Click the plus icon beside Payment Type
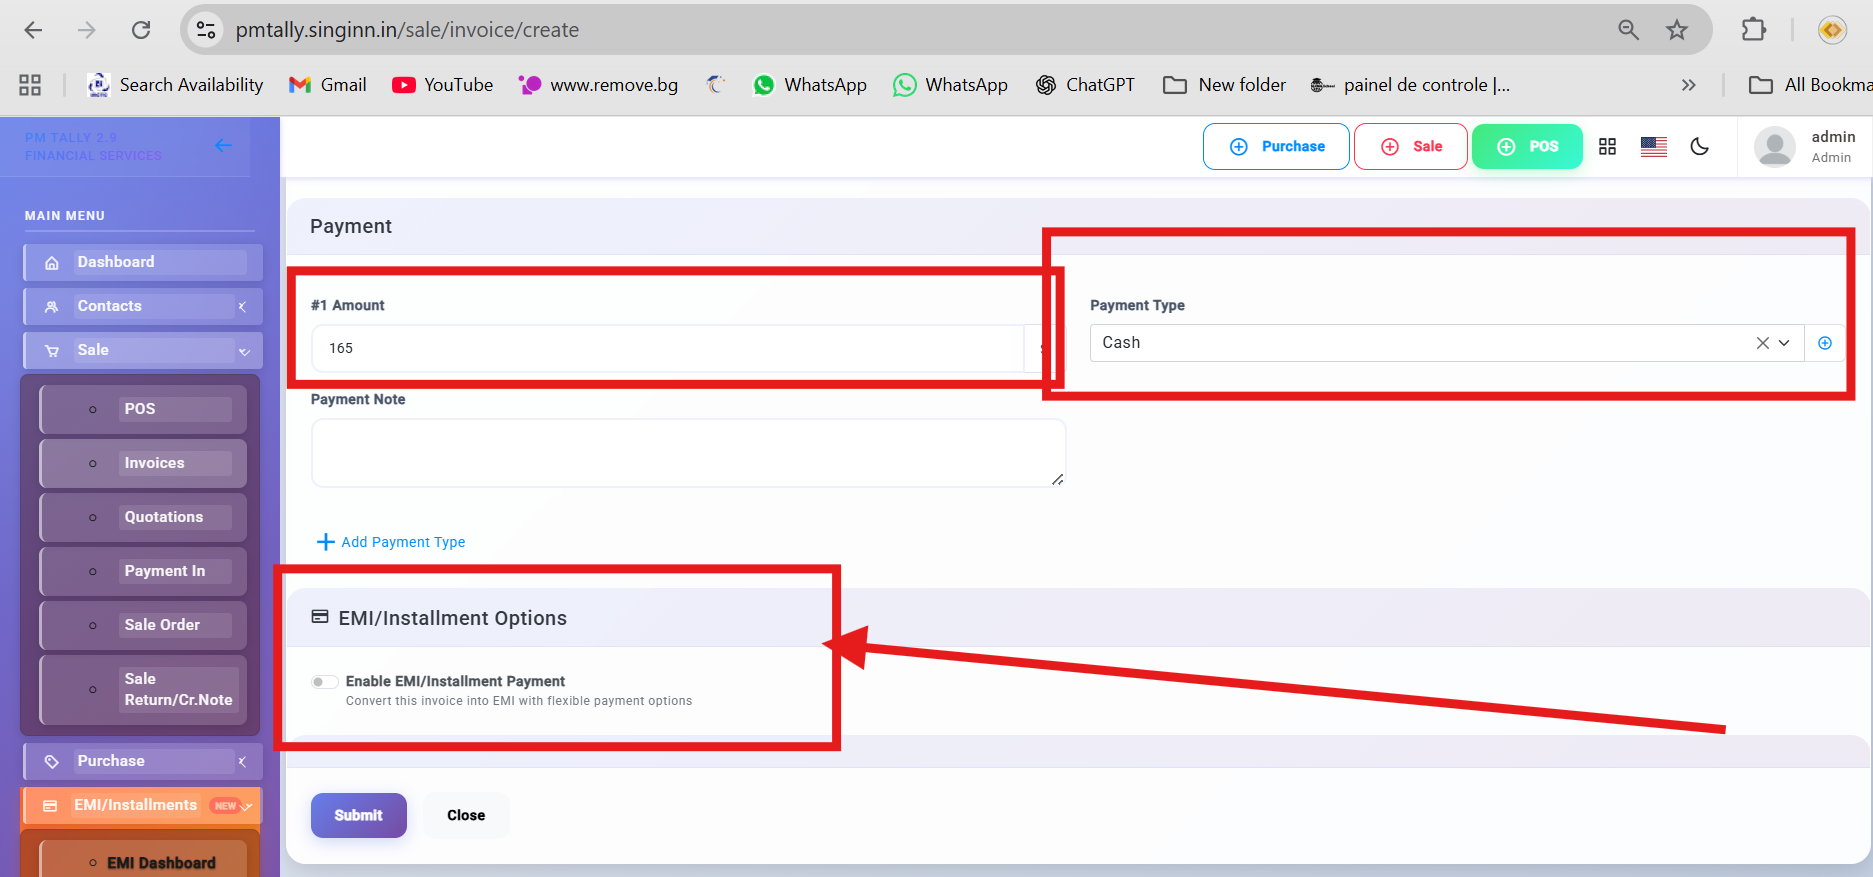The image size is (1873, 877). [x=1824, y=343]
